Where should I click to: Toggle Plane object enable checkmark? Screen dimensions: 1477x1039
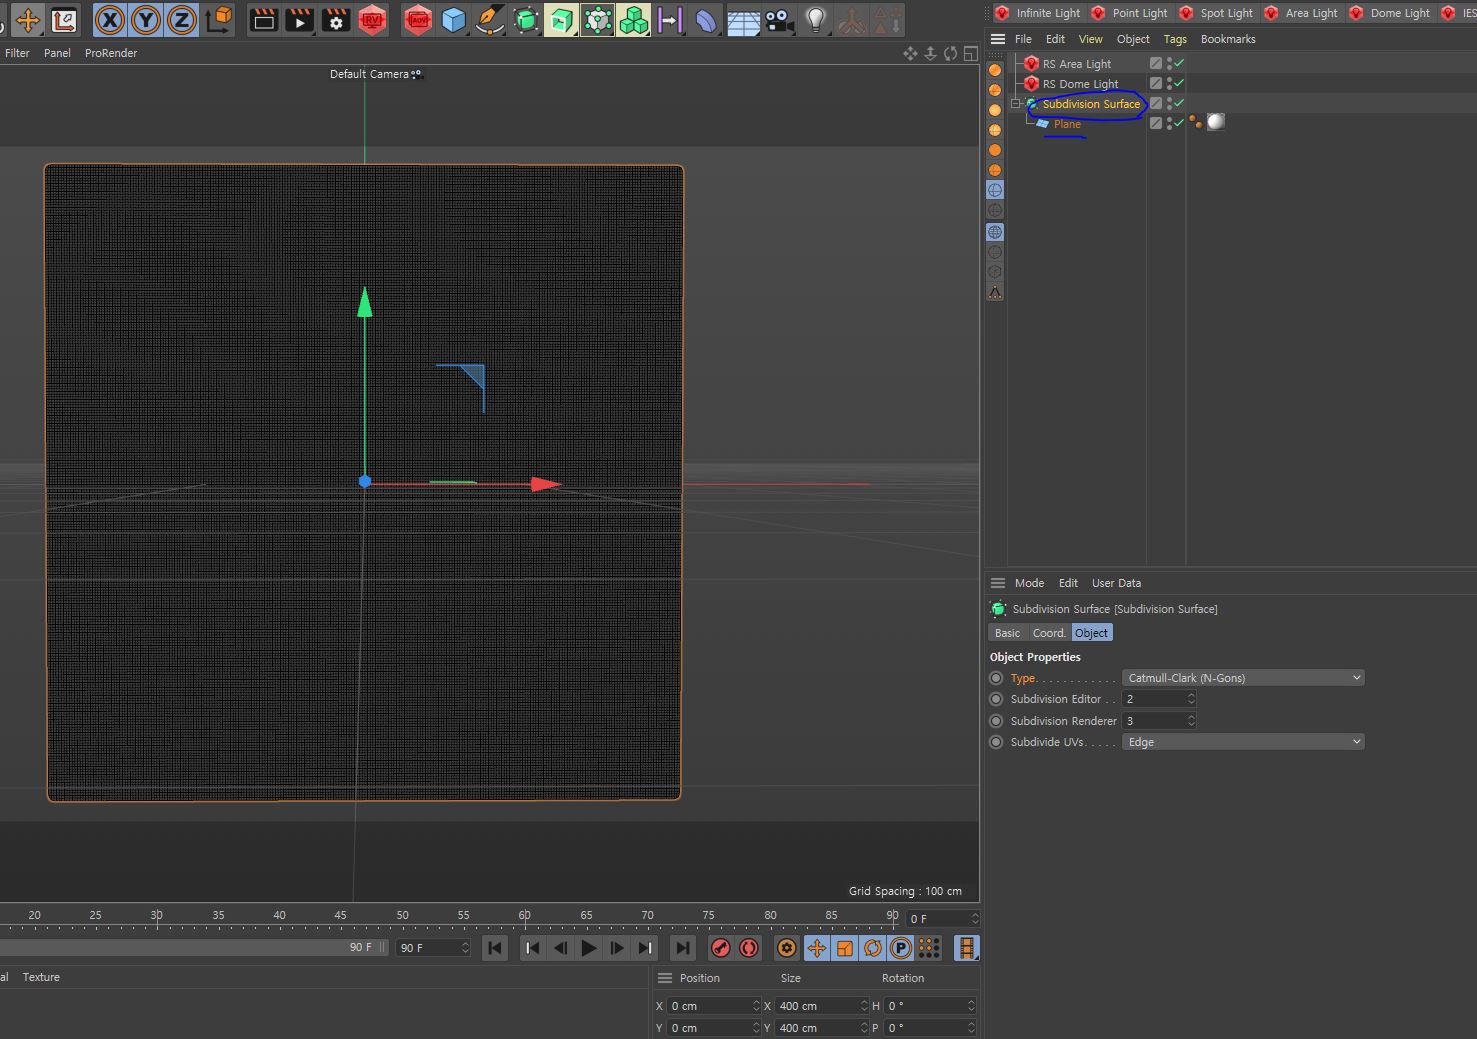pos(1179,123)
